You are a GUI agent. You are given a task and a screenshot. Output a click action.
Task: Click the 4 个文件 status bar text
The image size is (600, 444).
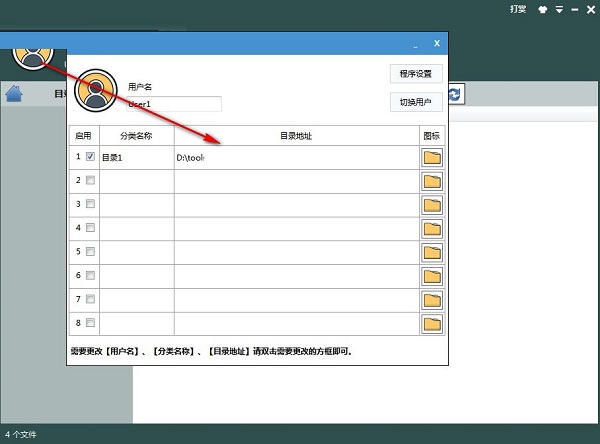[21, 434]
